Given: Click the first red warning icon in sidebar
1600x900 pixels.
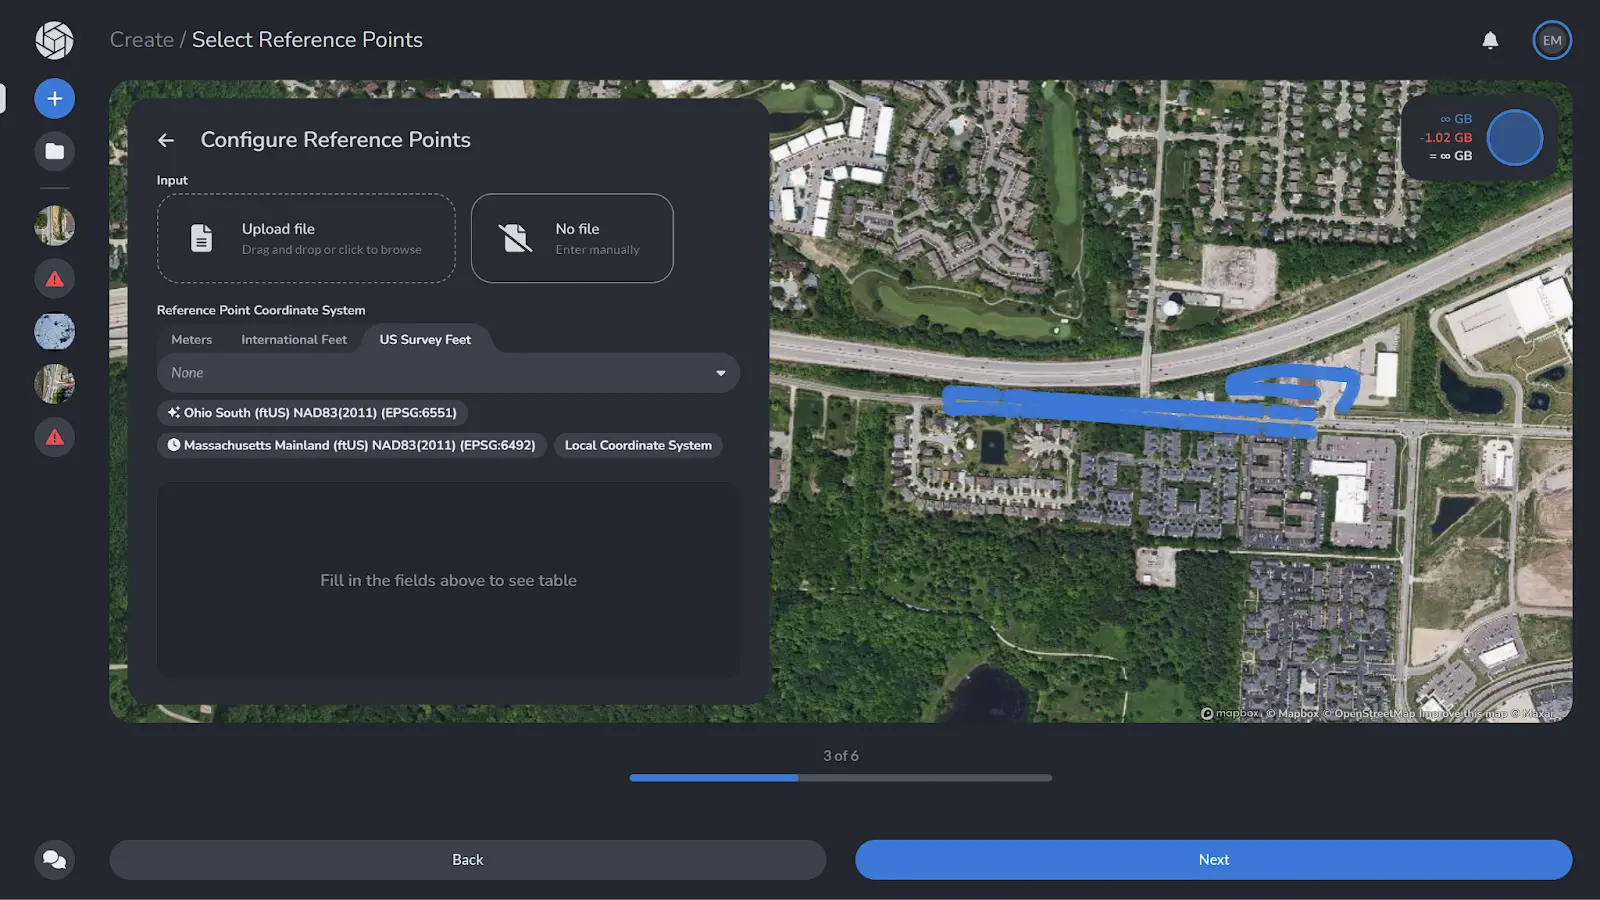Looking at the screenshot, I should coord(54,278).
